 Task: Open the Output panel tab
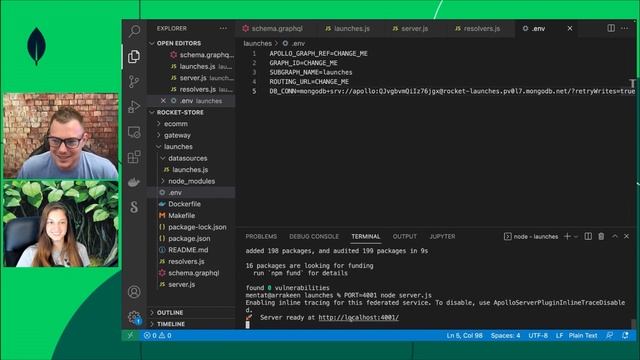(404, 236)
